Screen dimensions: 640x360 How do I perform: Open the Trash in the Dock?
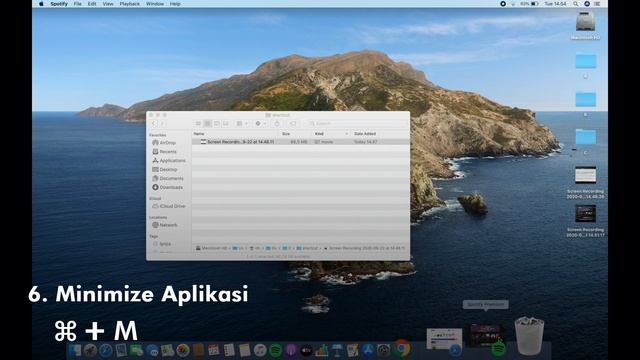pyautogui.click(x=529, y=336)
